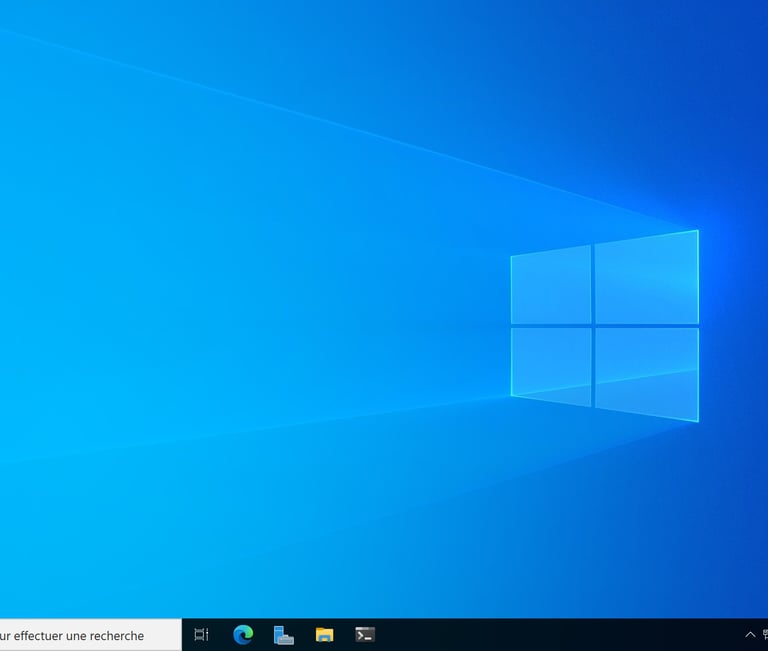Image resolution: width=768 pixels, height=651 pixels.
Task: Launch Server Manager from the taskbar
Action: point(284,635)
